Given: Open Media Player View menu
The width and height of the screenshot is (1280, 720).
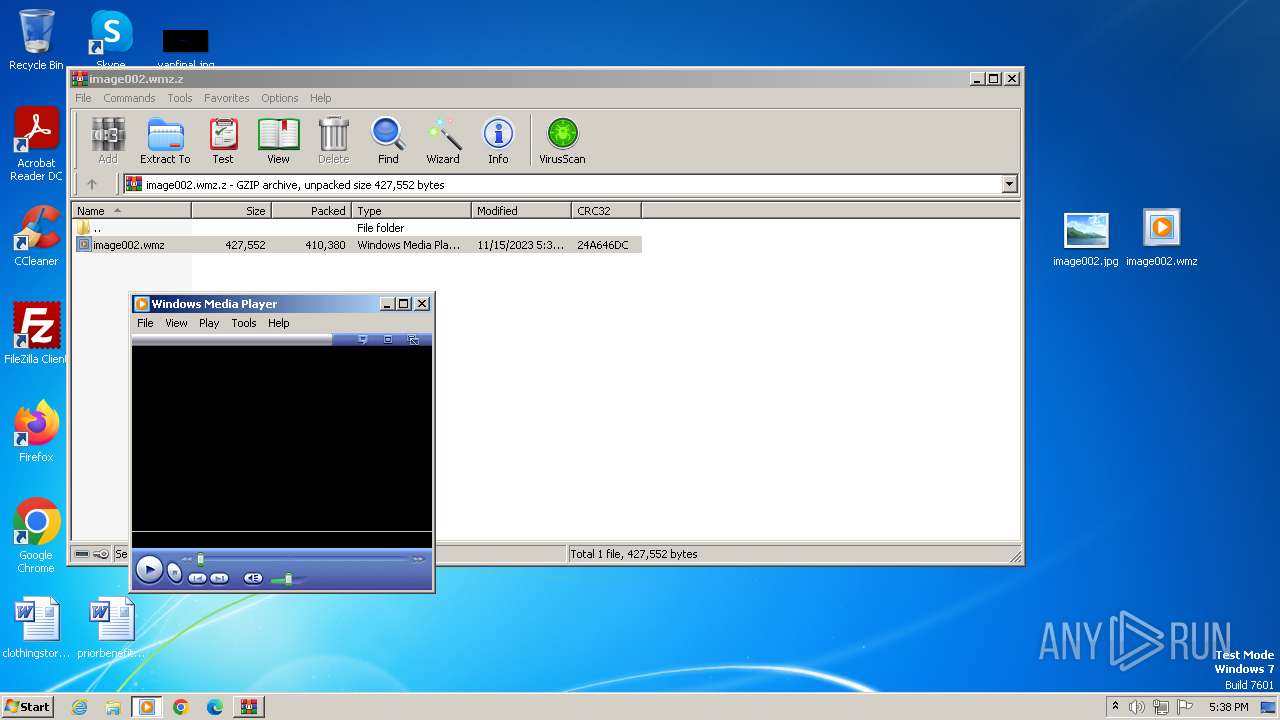Looking at the screenshot, I should coord(176,323).
